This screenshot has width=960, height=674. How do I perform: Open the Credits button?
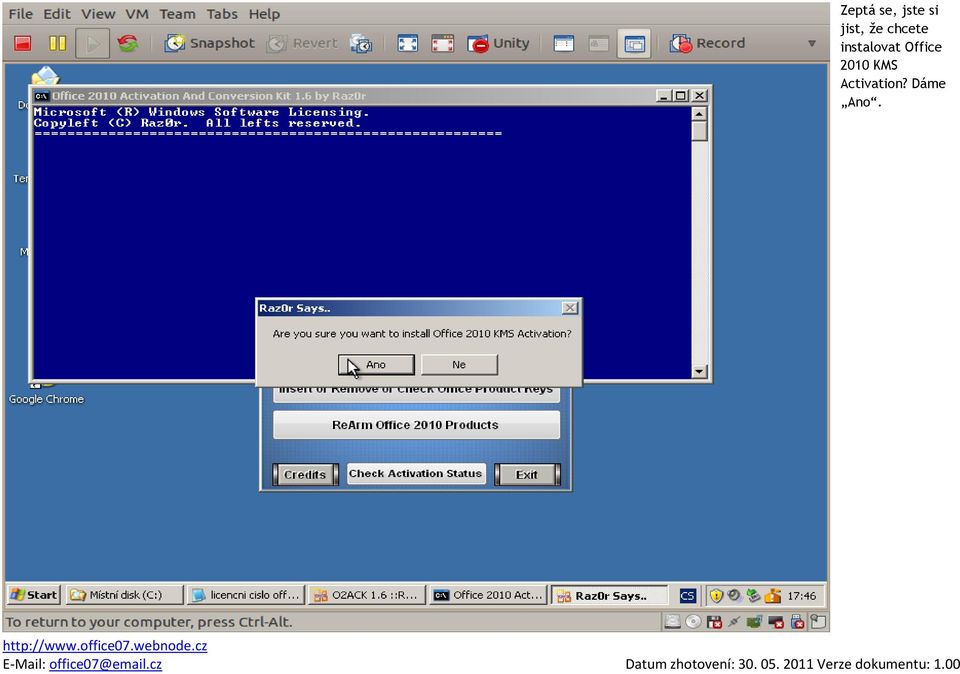pyautogui.click(x=305, y=474)
